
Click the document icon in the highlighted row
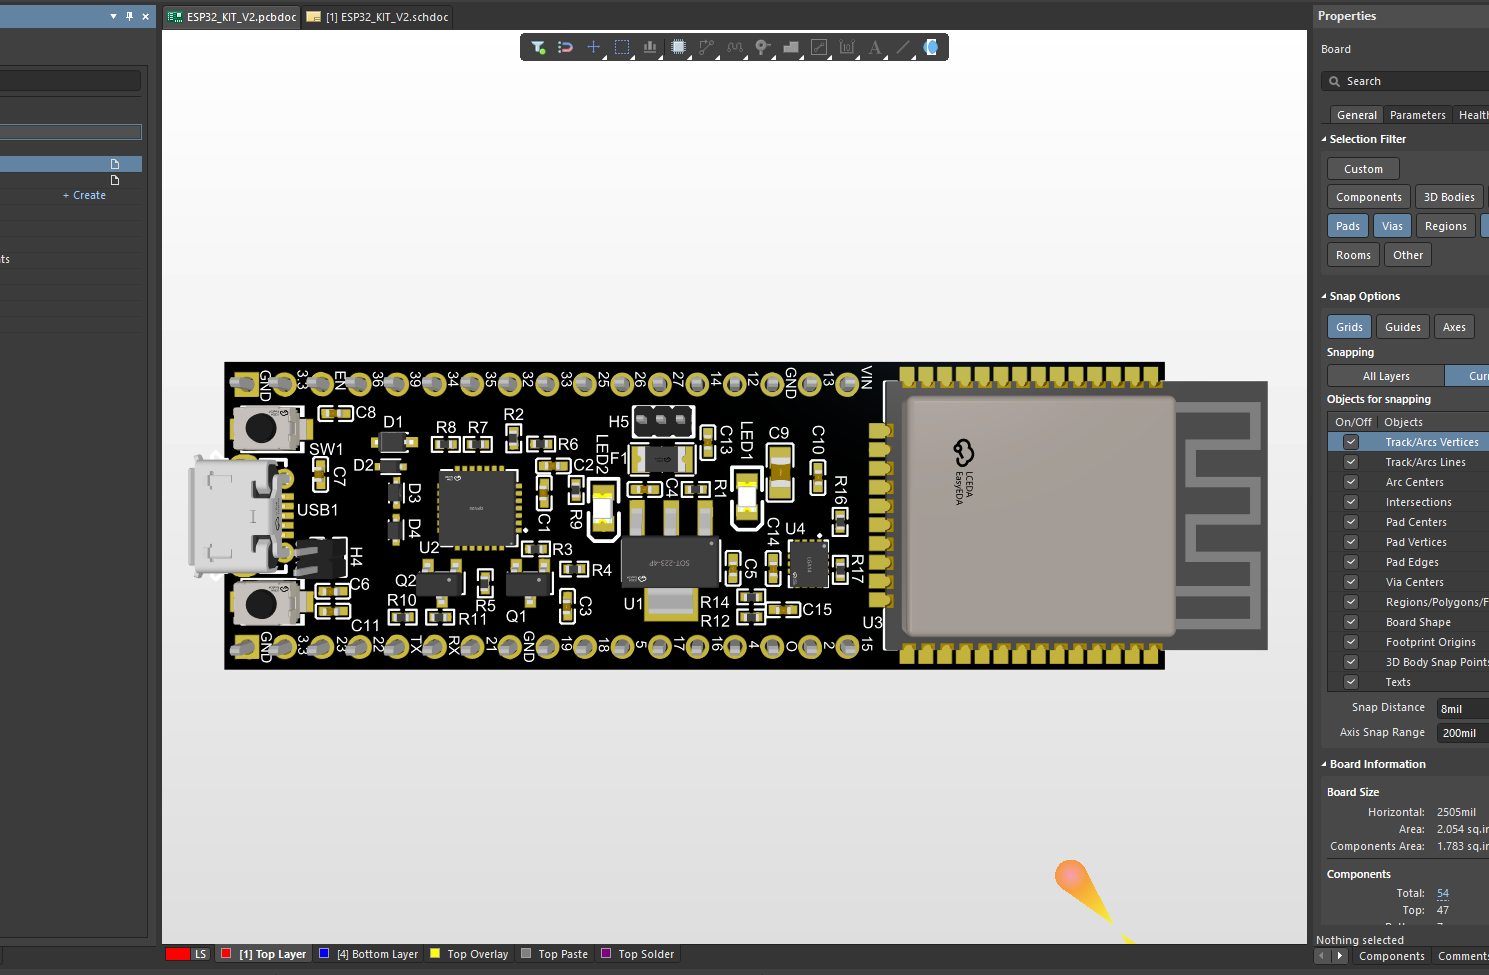(115, 164)
